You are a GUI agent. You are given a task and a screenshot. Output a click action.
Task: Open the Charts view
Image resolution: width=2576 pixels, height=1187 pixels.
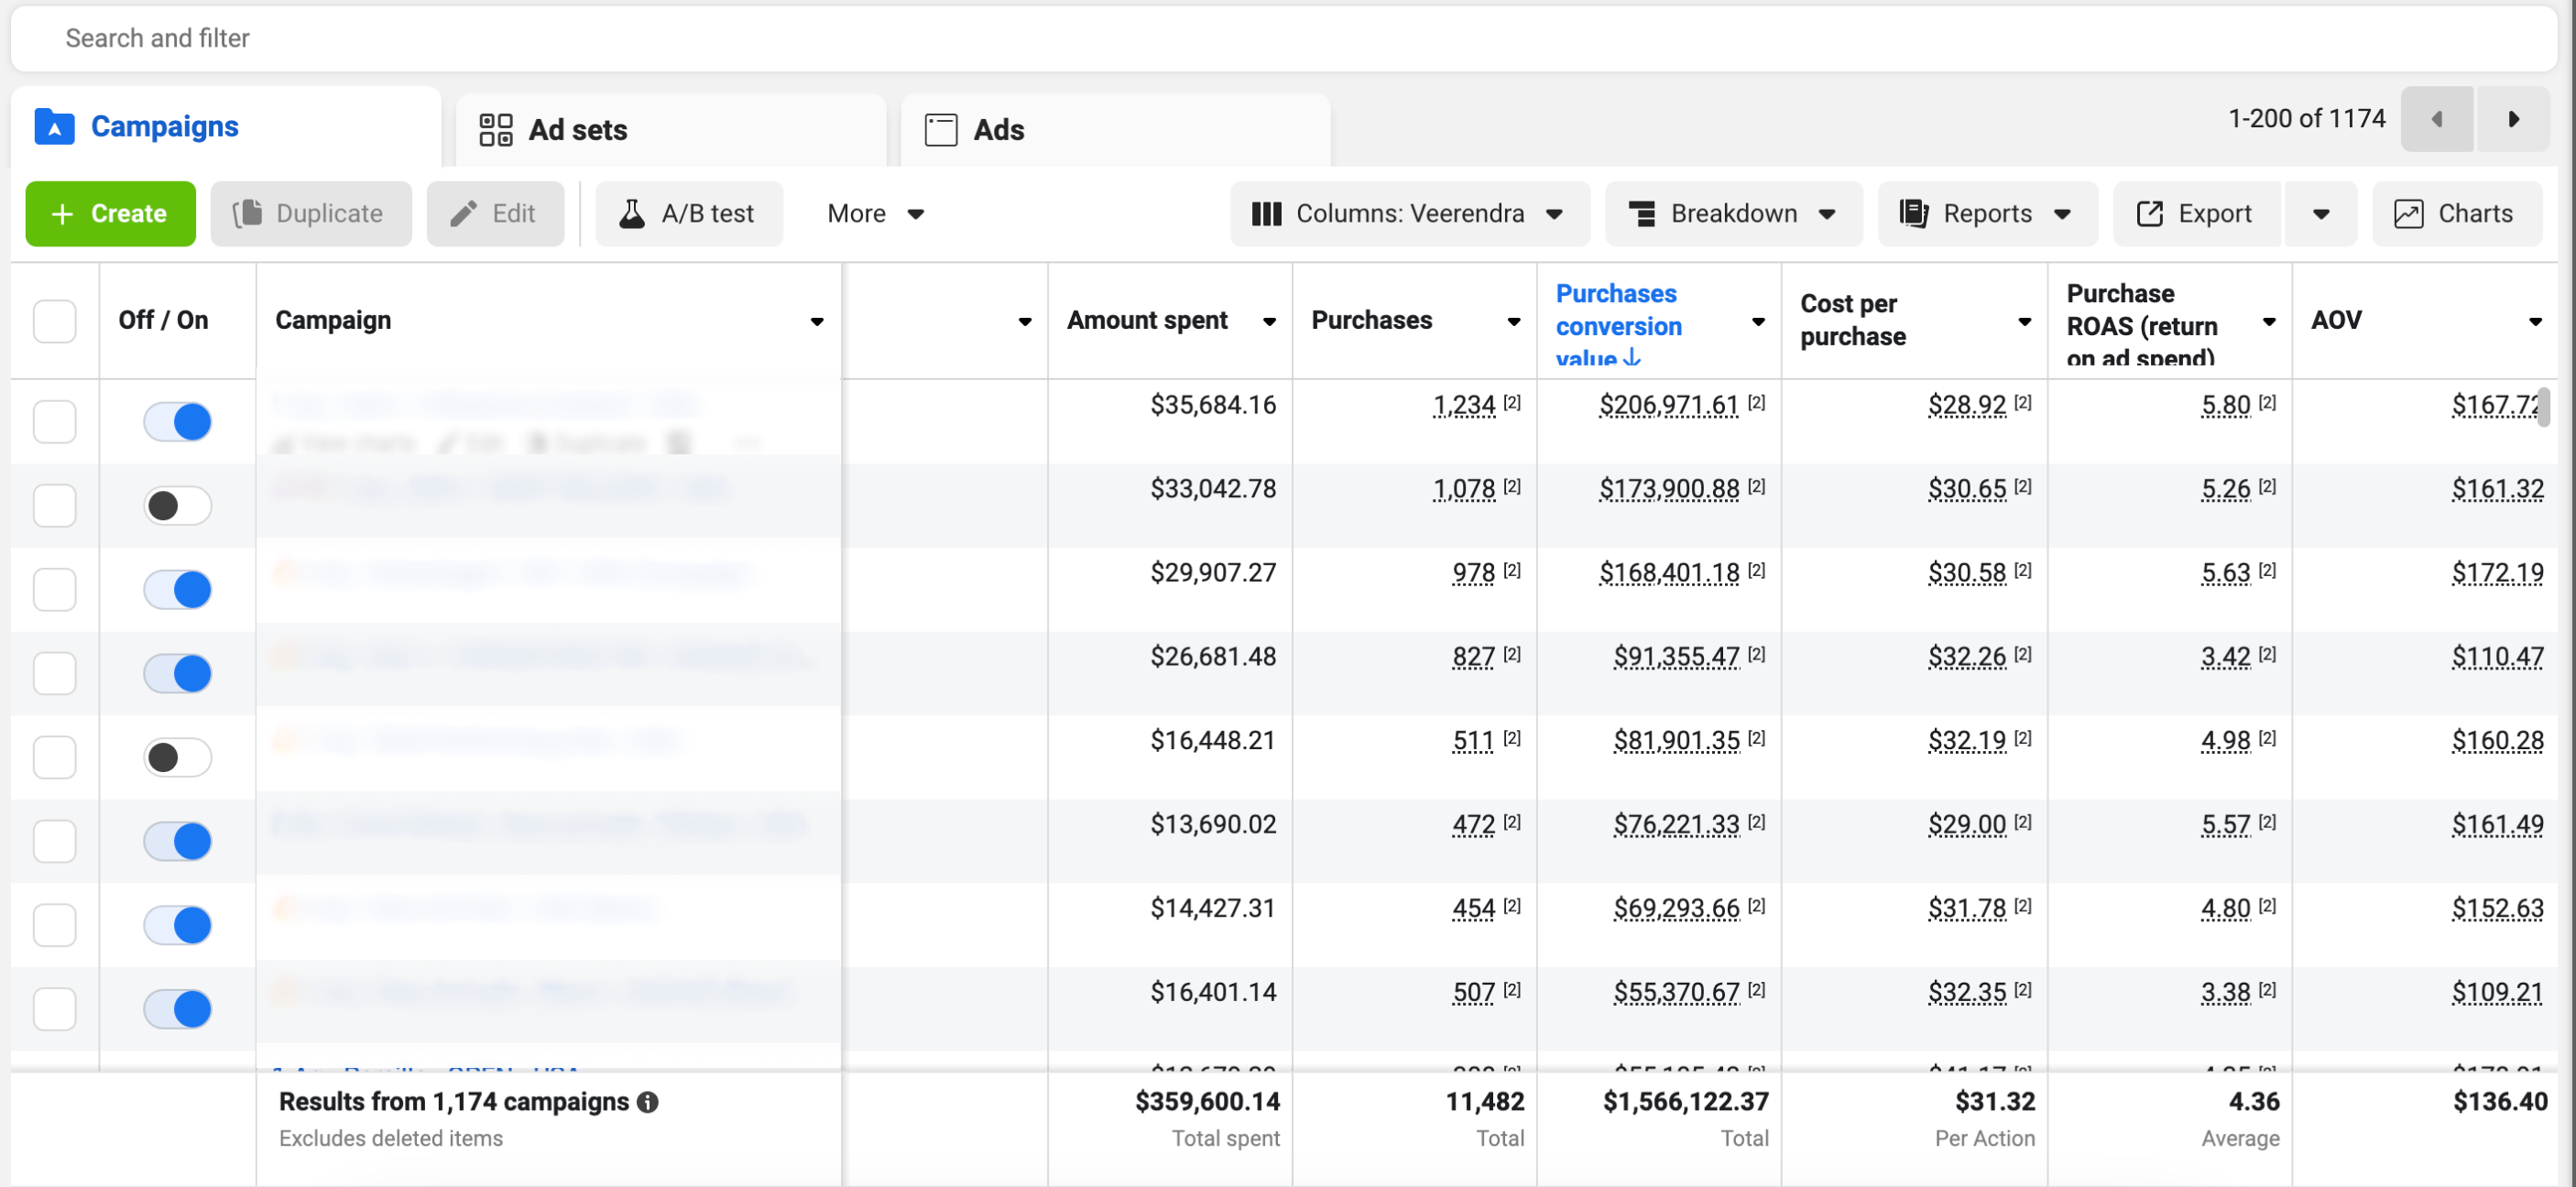click(2455, 213)
